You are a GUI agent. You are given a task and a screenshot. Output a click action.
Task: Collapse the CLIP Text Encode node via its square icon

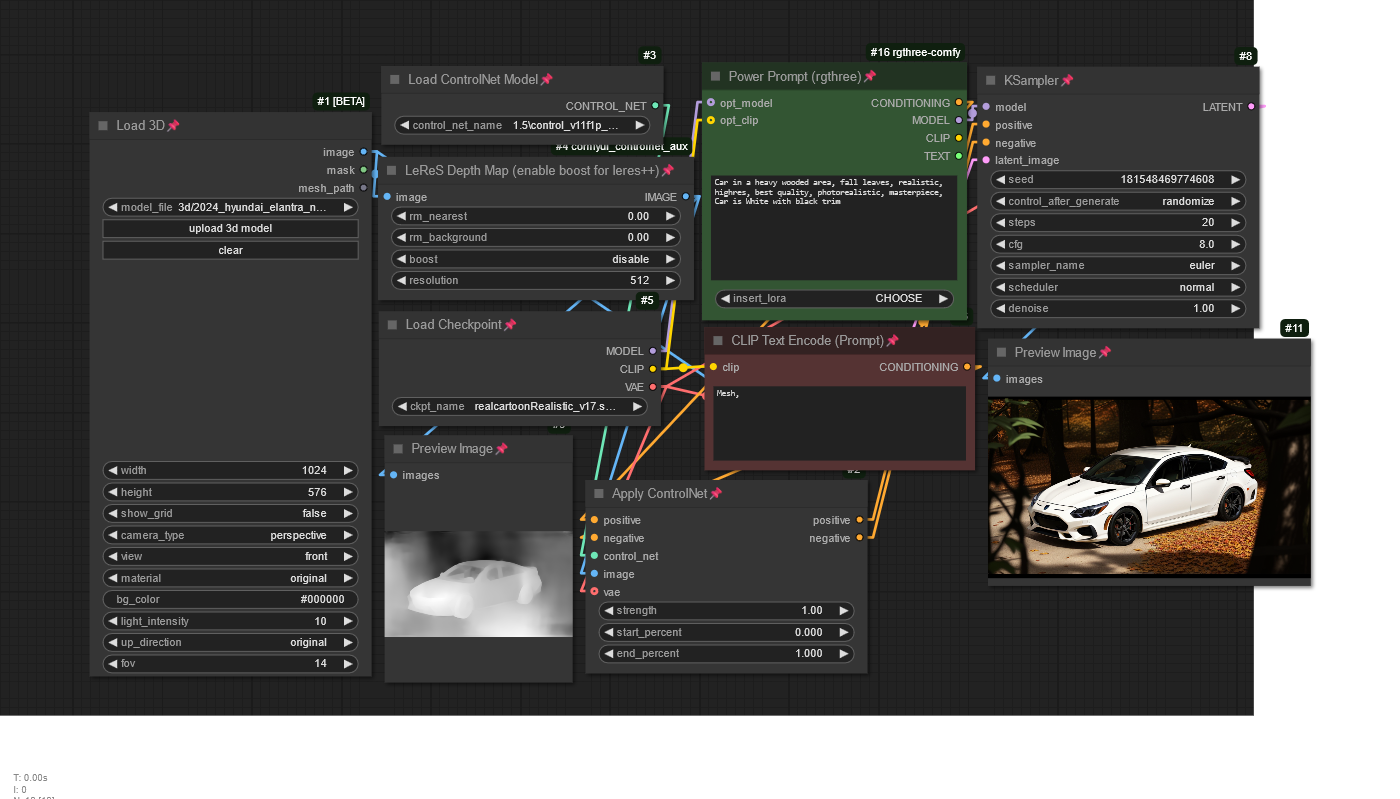717,341
